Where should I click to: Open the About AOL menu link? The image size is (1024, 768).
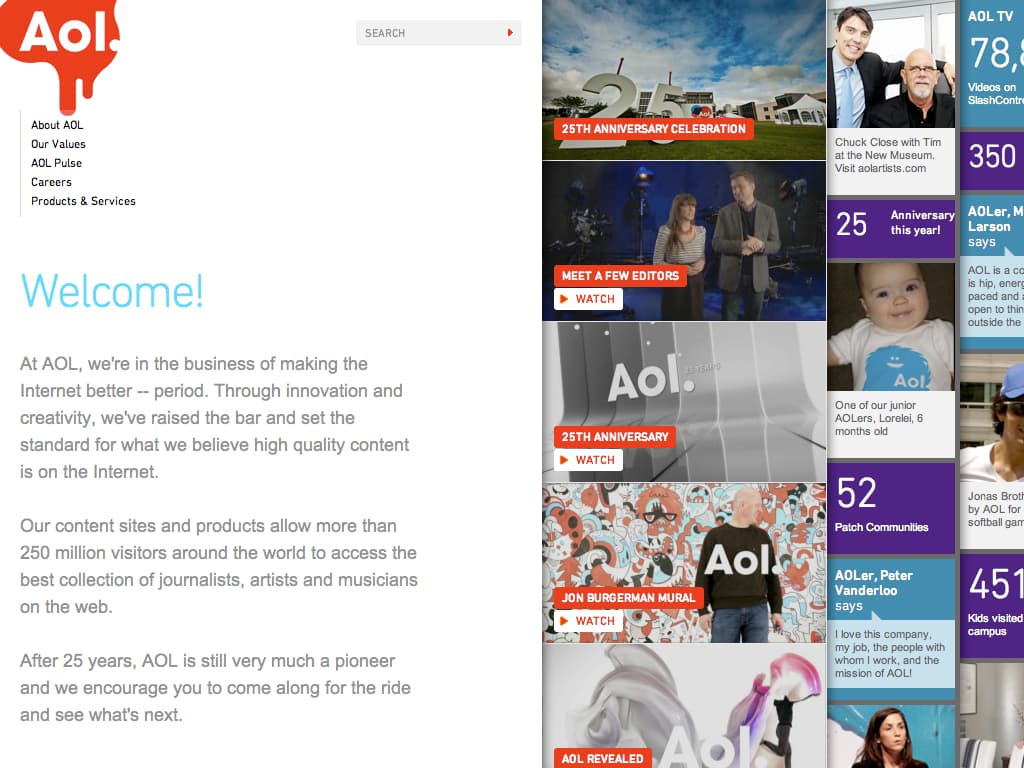click(x=57, y=125)
